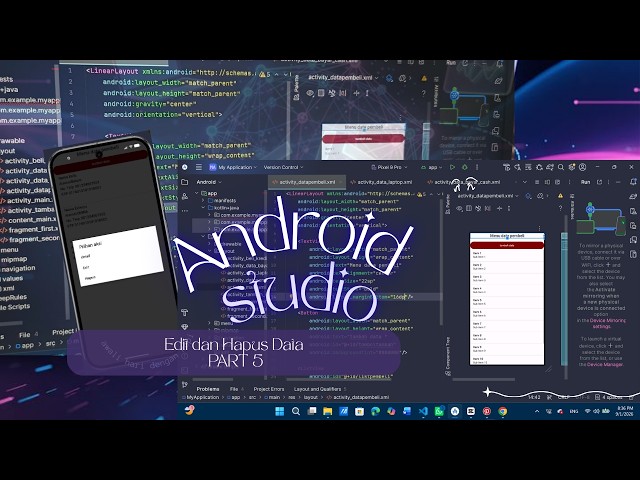This screenshot has height=480, width=640.
Task: Click the design warning triangle icon
Action: [x=560, y=196]
